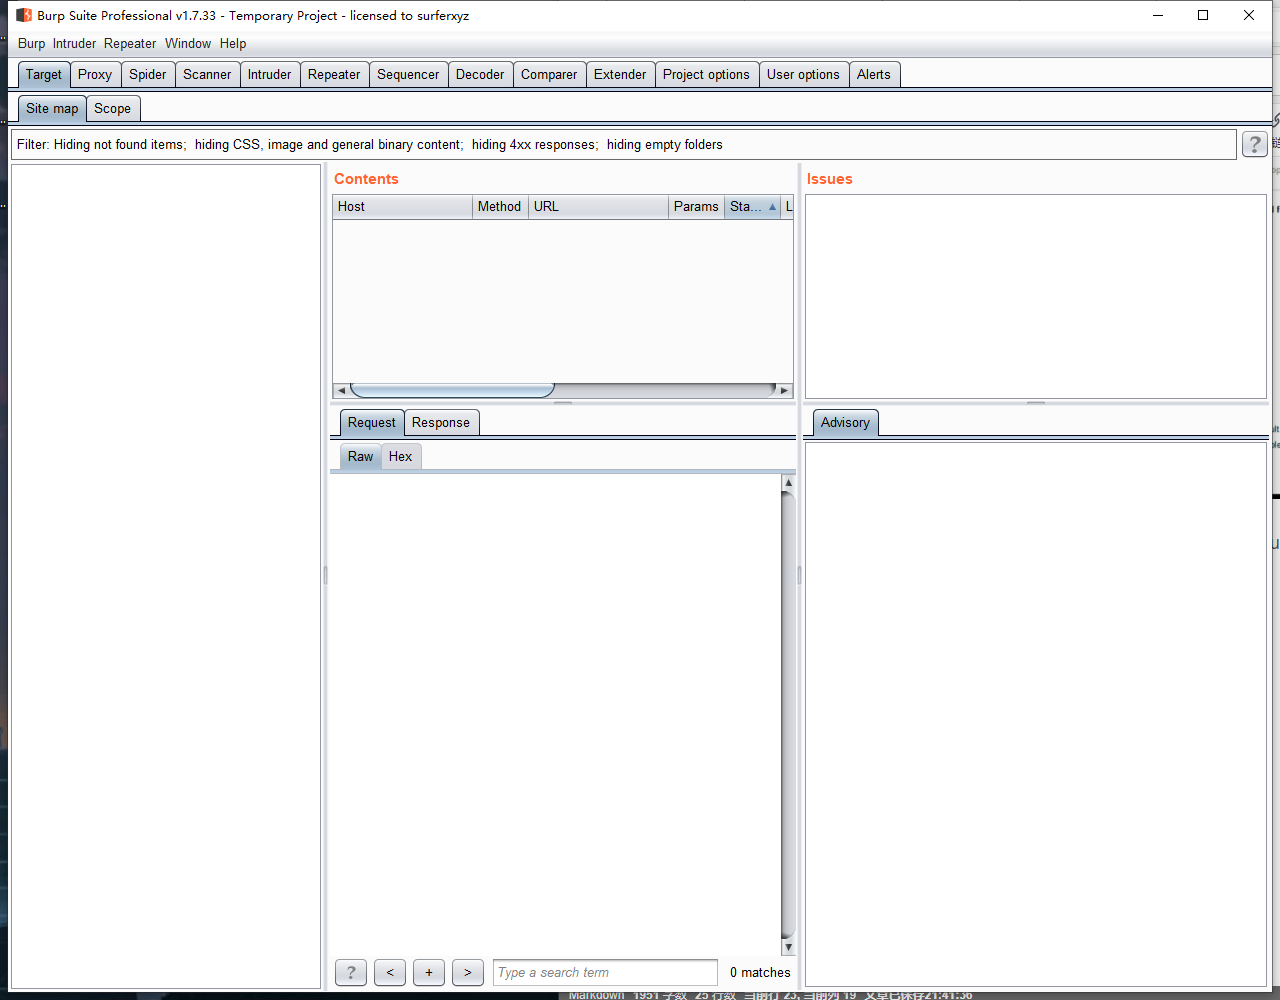Click the Sta... column sort arrow
This screenshot has width=1280, height=1000.
tap(772, 207)
